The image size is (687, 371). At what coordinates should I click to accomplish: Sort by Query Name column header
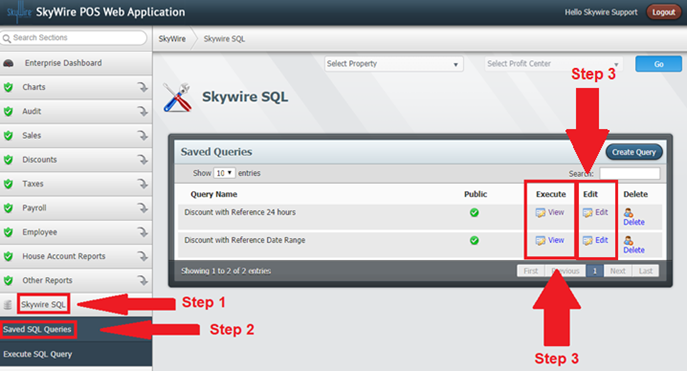coord(214,194)
